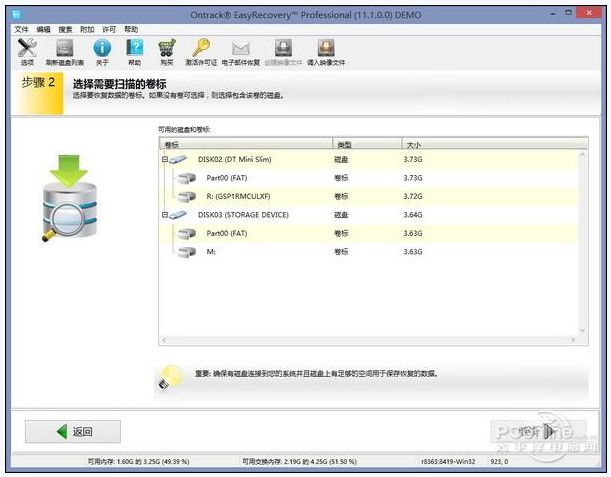Open the 关于 about info icon
This screenshot has width=611, height=477.
[102, 48]
